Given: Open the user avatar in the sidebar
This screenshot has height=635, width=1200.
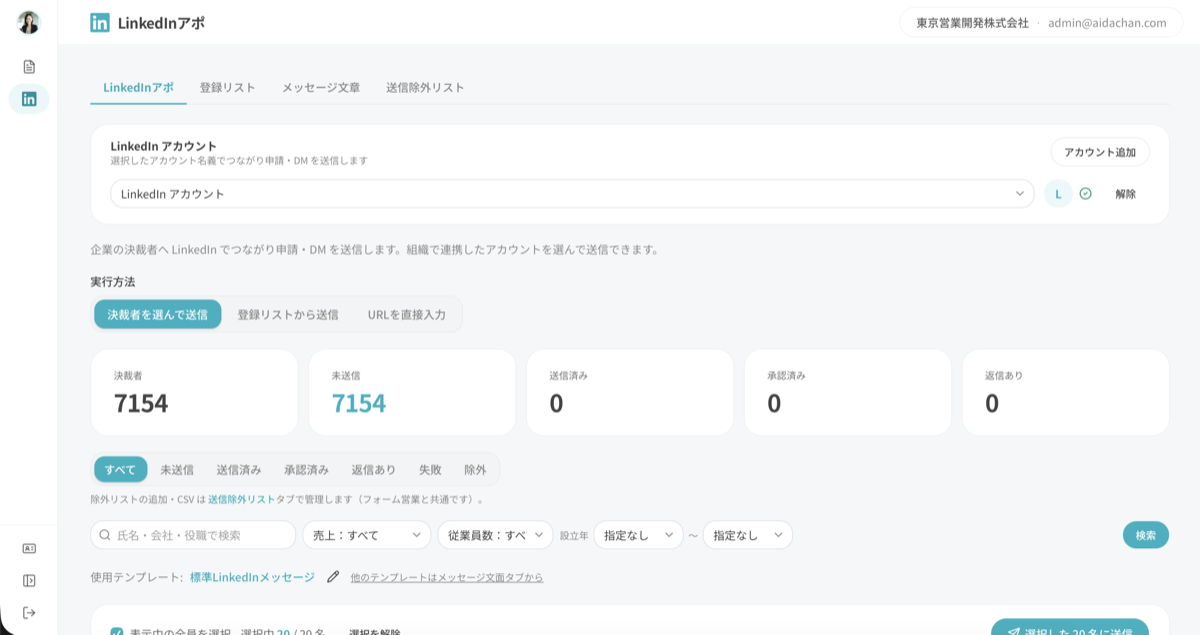Looking at the screenshot, I should [x=29, y=22].
